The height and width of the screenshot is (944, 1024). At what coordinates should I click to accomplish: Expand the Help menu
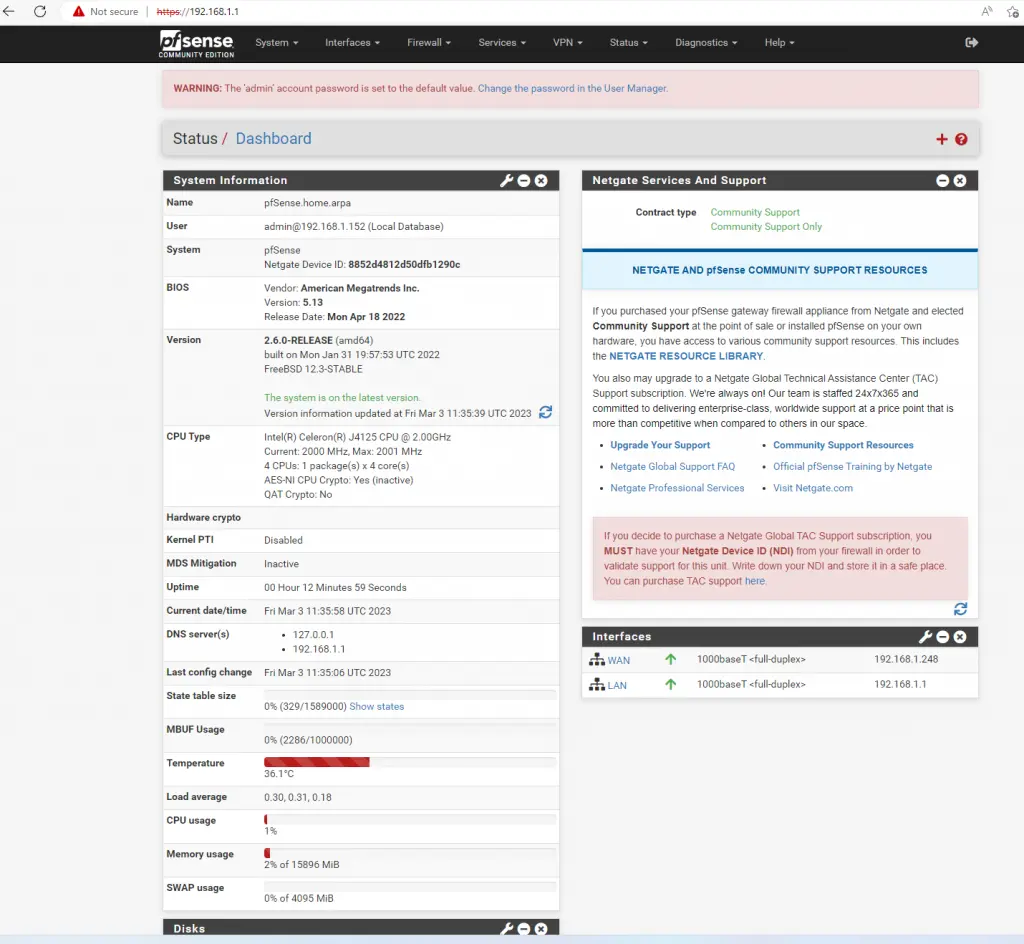[780, 42]
